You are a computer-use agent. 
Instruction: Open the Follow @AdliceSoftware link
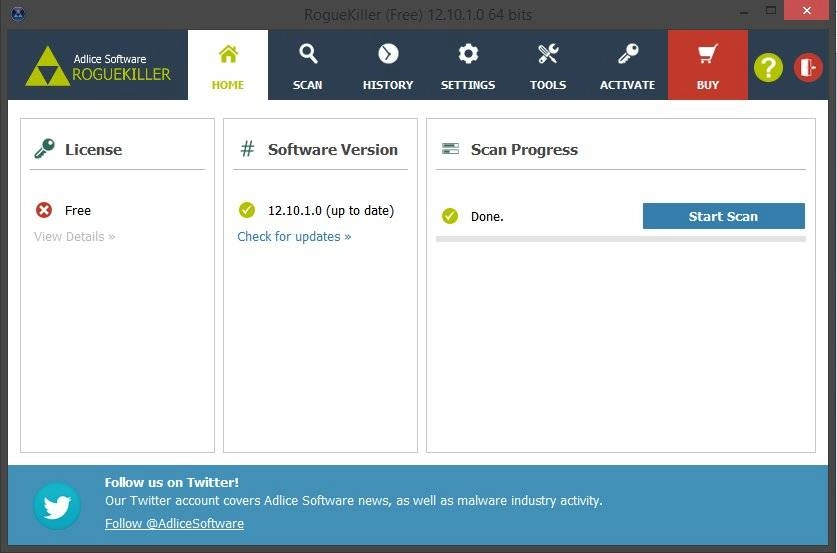tap(174, 524)
